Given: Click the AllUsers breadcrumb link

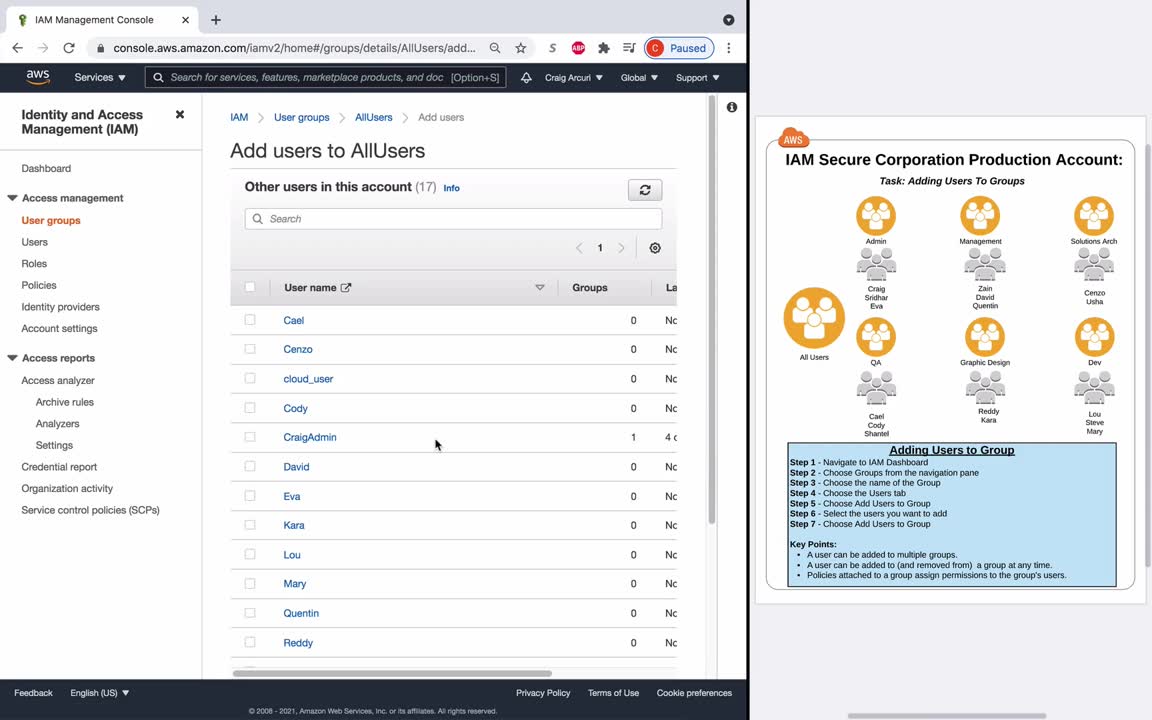Looking at the screenshot, I should coord(374,118).
